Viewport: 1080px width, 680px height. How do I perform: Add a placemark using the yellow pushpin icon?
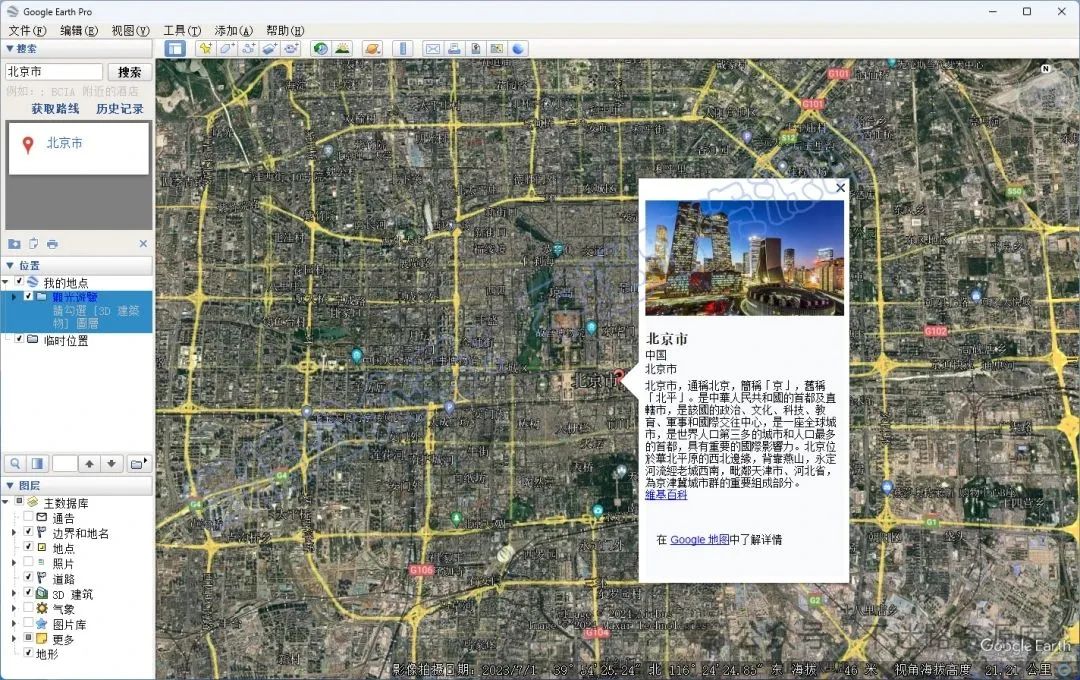point(205,48)
